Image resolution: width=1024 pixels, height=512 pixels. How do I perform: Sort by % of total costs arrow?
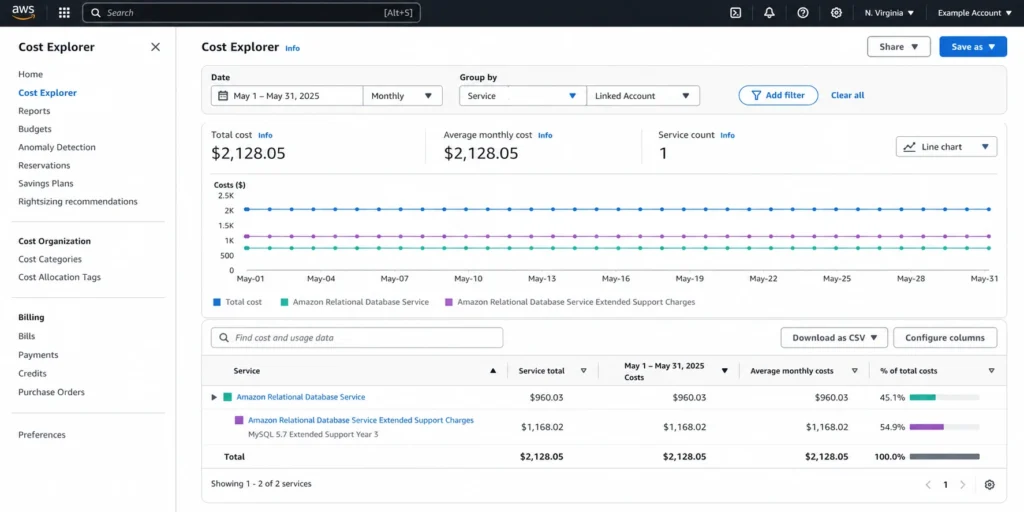click(x=991, y=371)
